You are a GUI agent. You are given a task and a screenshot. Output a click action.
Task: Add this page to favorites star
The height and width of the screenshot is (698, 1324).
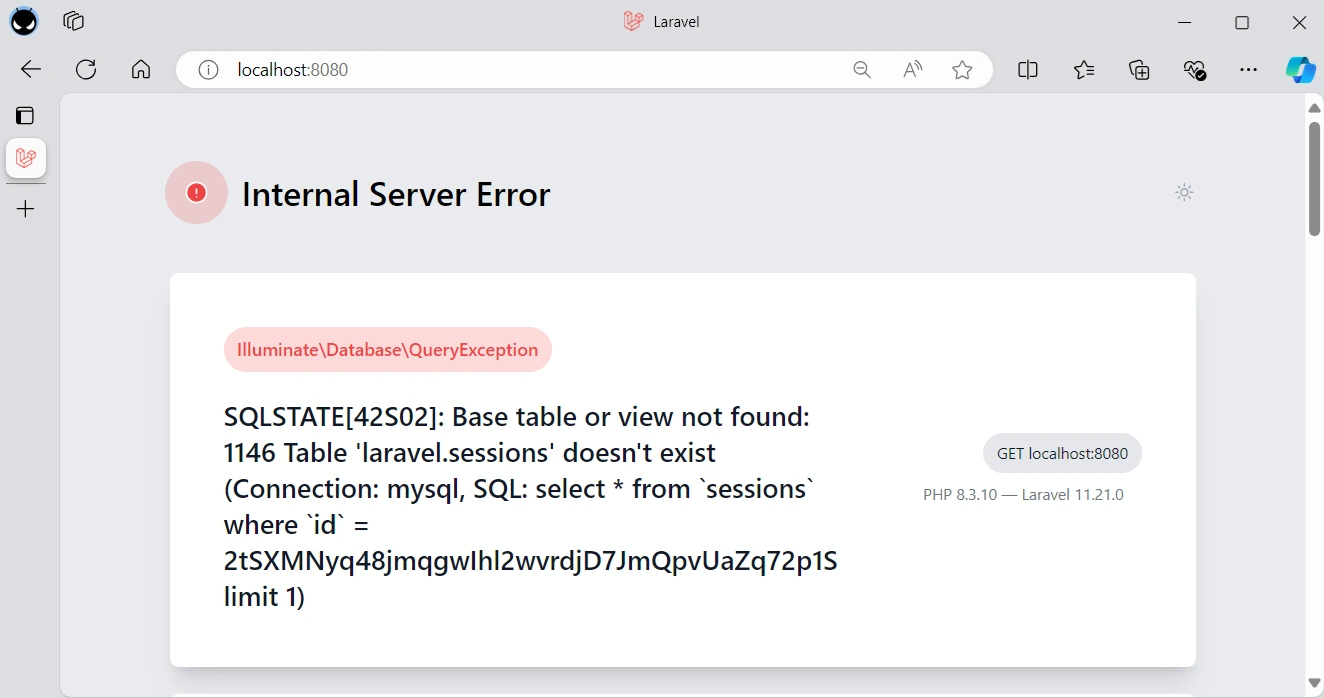pos(962,69)
